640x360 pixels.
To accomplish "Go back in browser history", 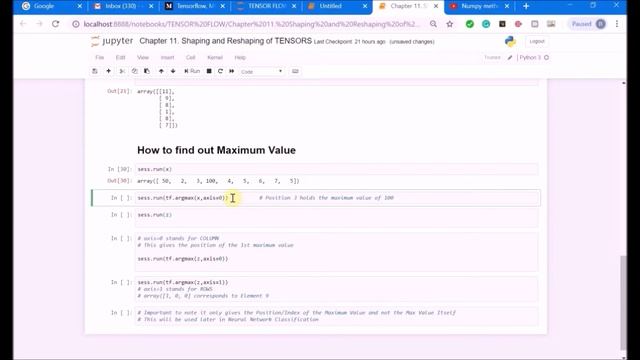I will coord(23,24).
